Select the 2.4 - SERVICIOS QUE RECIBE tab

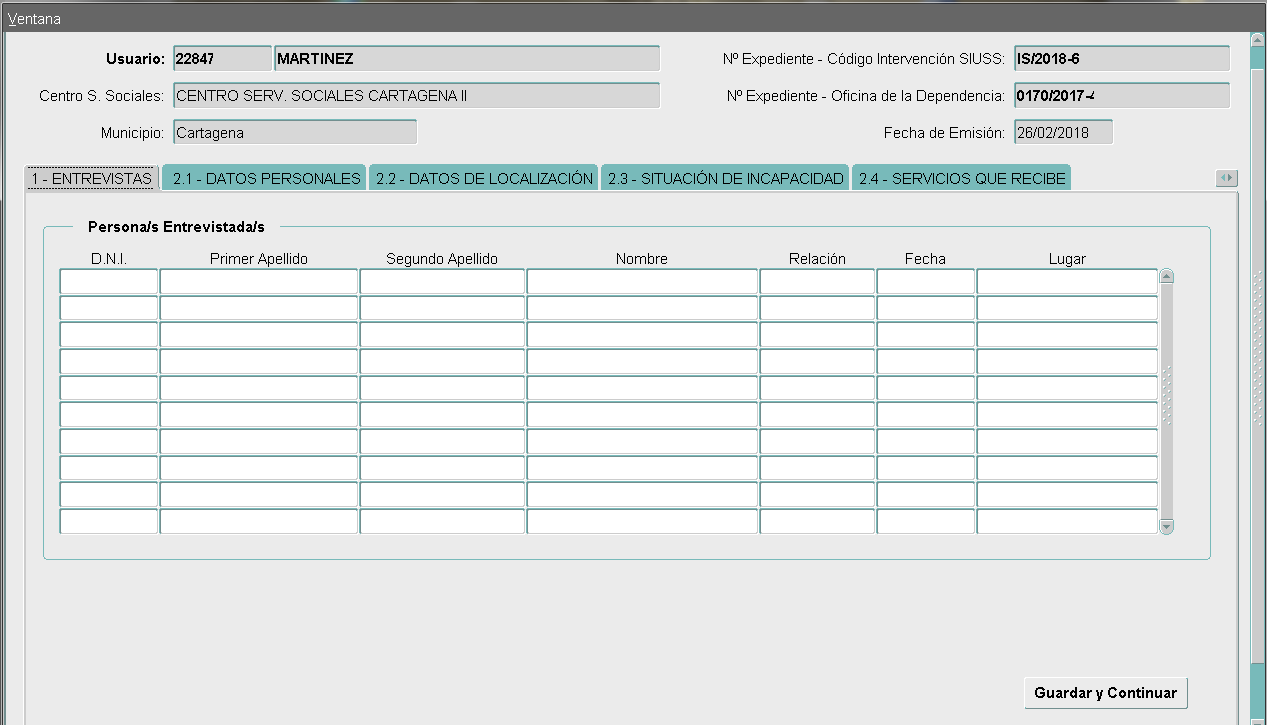tap(961, 179)
